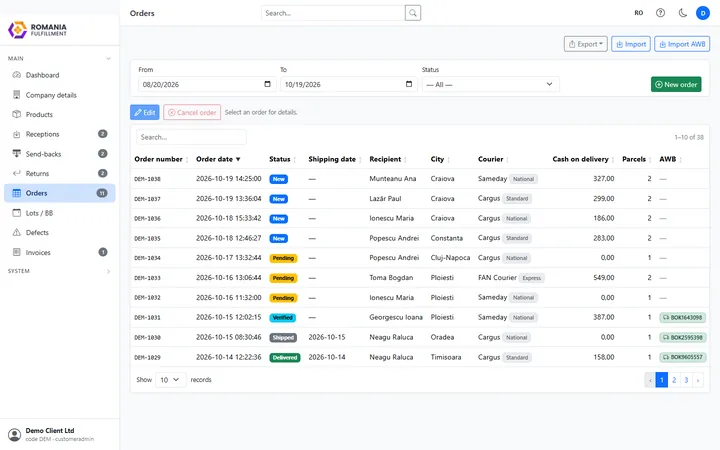Open the user avatar D menu
Screen dimensions: 720x450
(703, 13)
